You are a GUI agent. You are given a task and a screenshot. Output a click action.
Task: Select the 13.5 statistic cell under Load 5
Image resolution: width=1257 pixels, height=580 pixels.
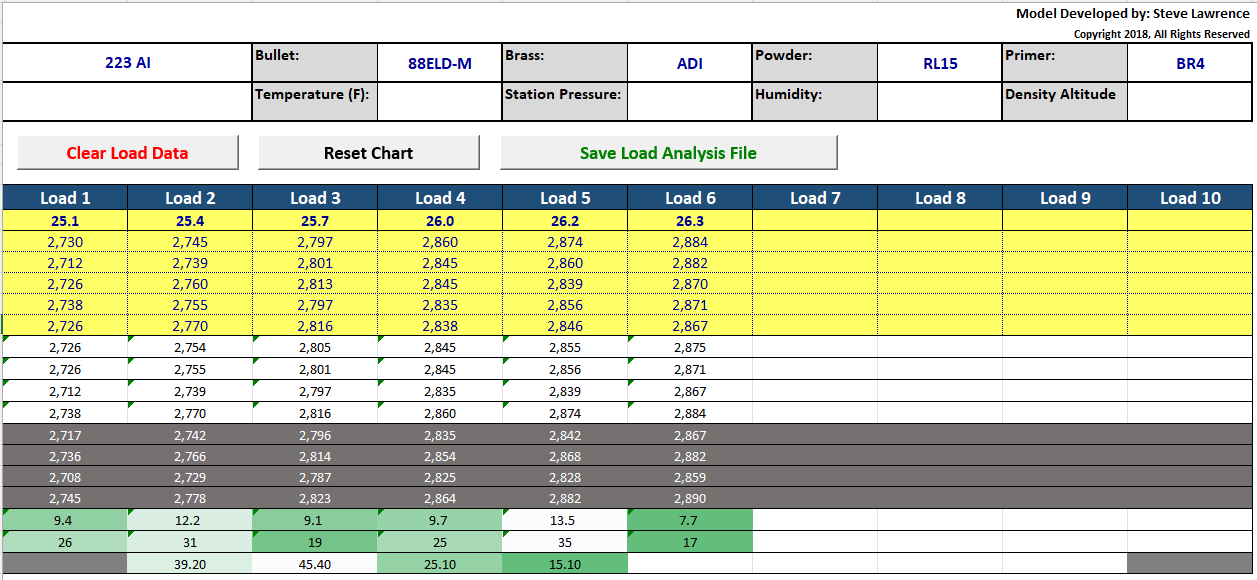[564, 520]
